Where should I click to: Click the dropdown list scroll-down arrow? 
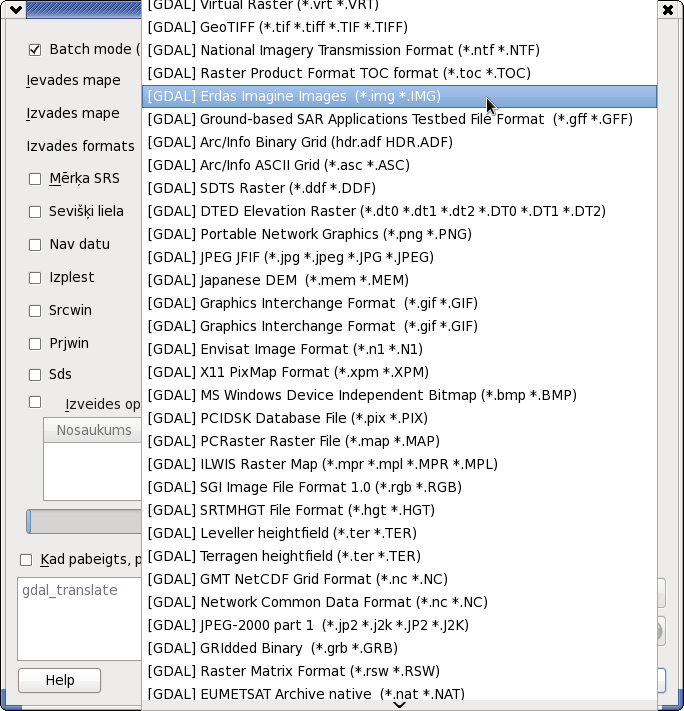tap(399, 705)
